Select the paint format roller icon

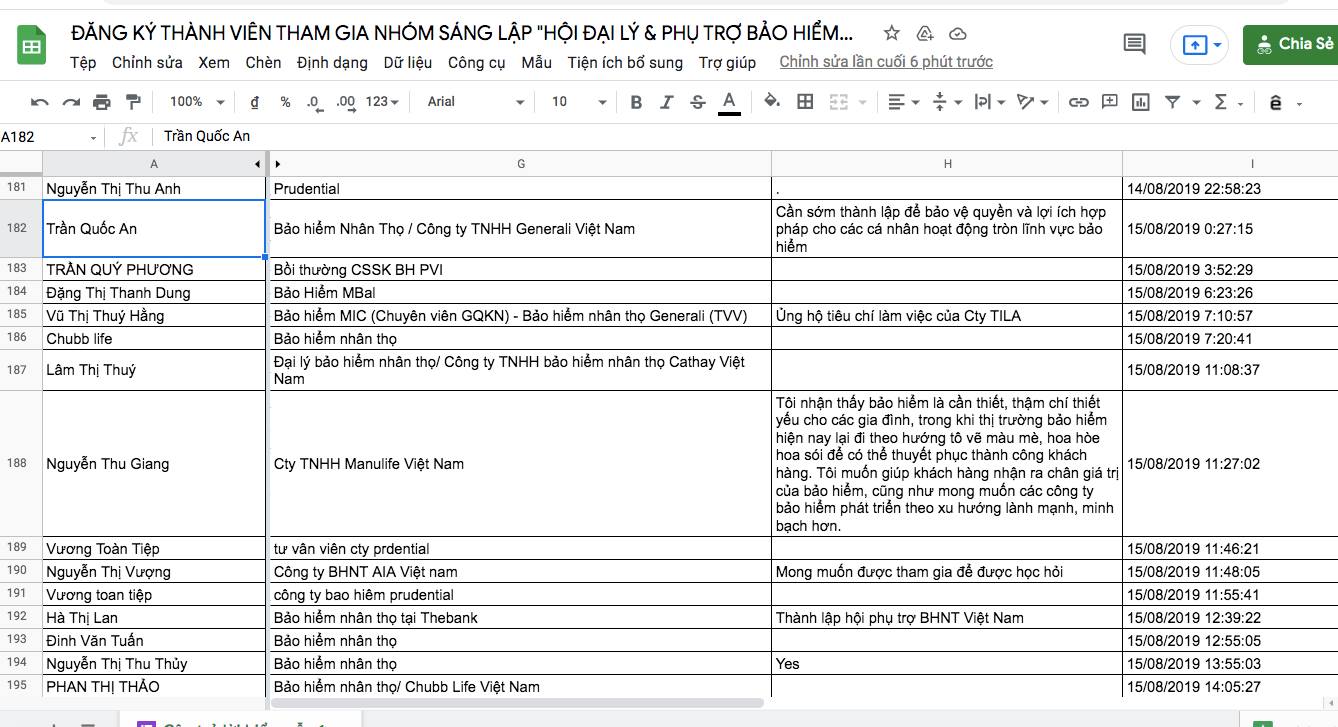[133, 102]
